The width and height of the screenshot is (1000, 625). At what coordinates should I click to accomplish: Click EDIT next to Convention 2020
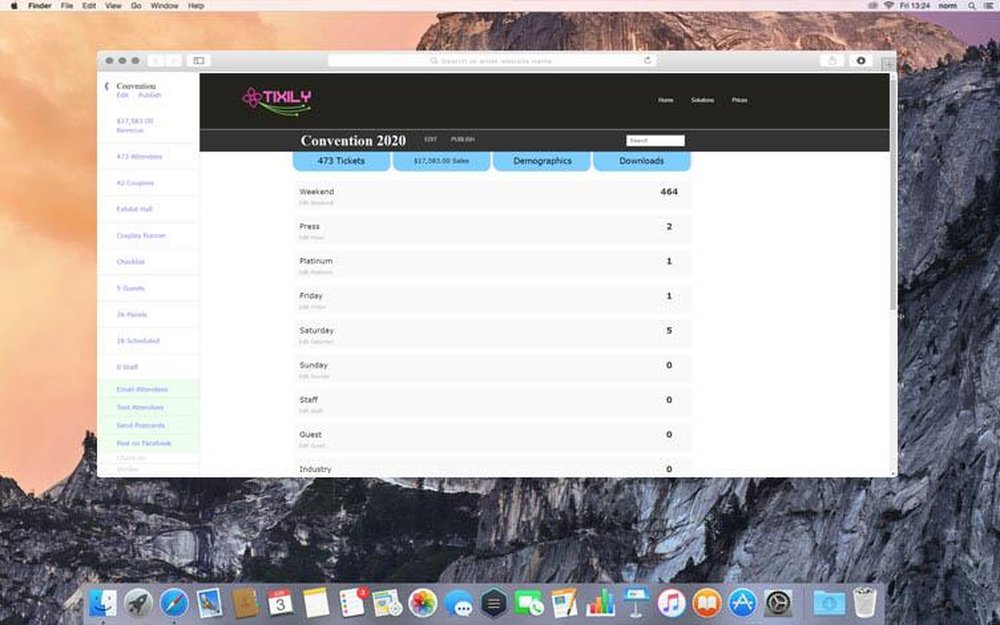pyautogui.click(x=430, y=139)
